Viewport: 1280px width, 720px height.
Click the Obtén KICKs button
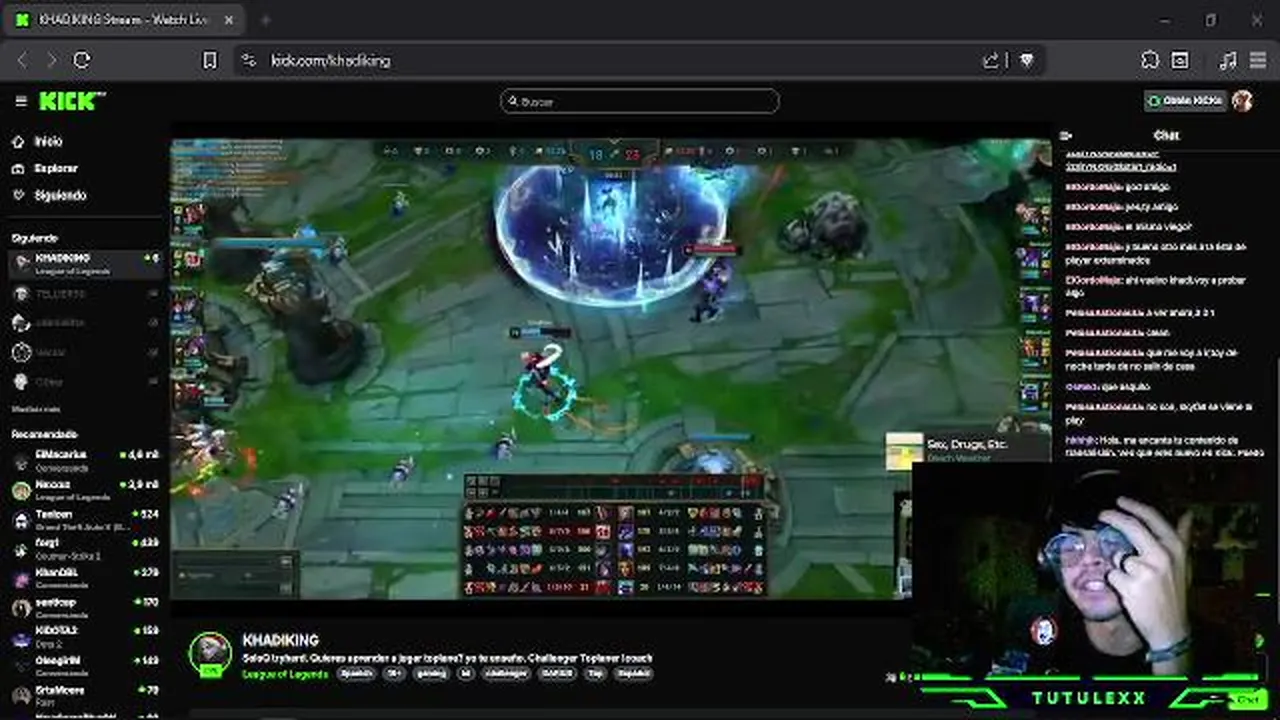click(1186, 101)
